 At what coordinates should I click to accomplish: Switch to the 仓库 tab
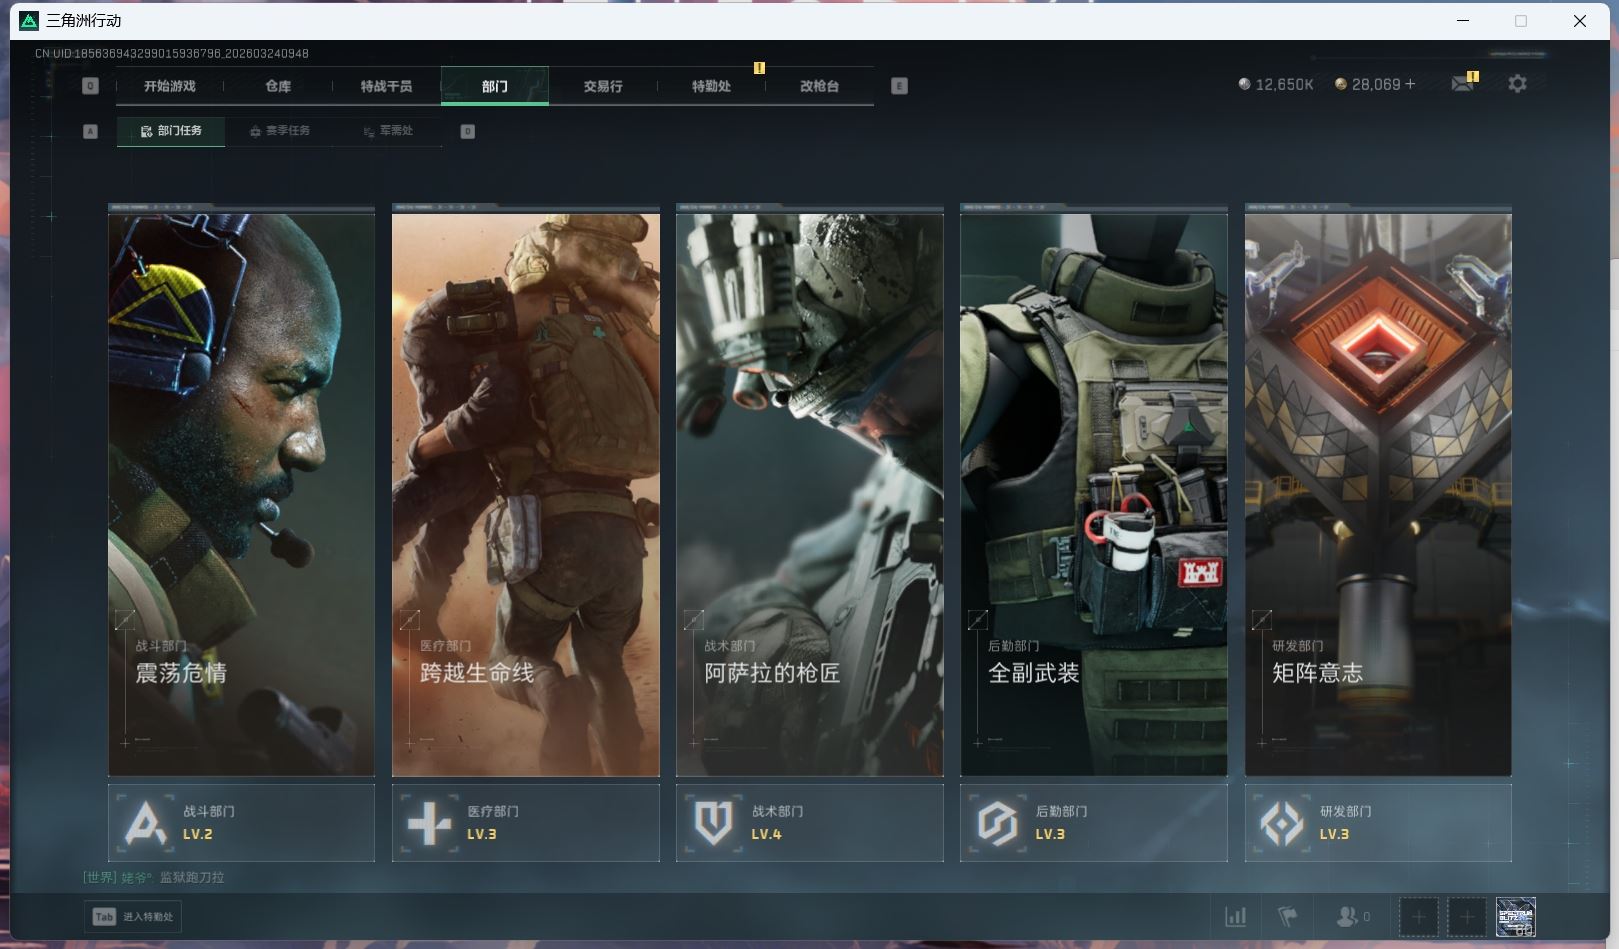tap(278, 86)
